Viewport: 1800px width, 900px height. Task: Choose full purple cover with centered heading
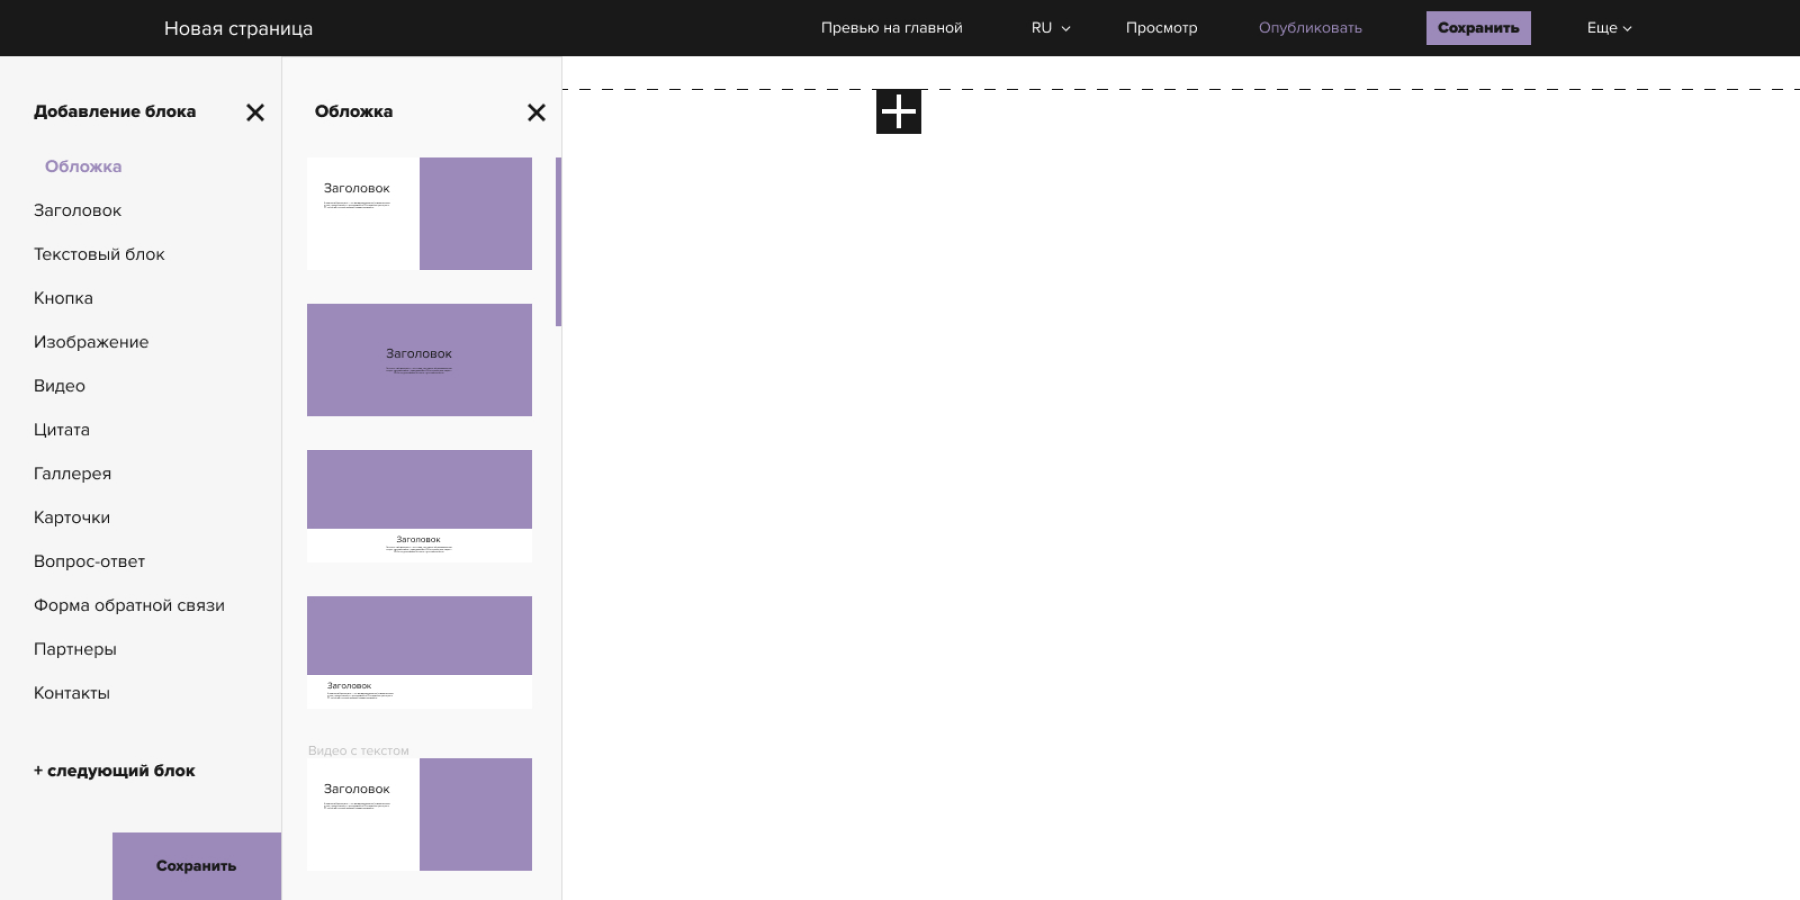coord(419,360)
